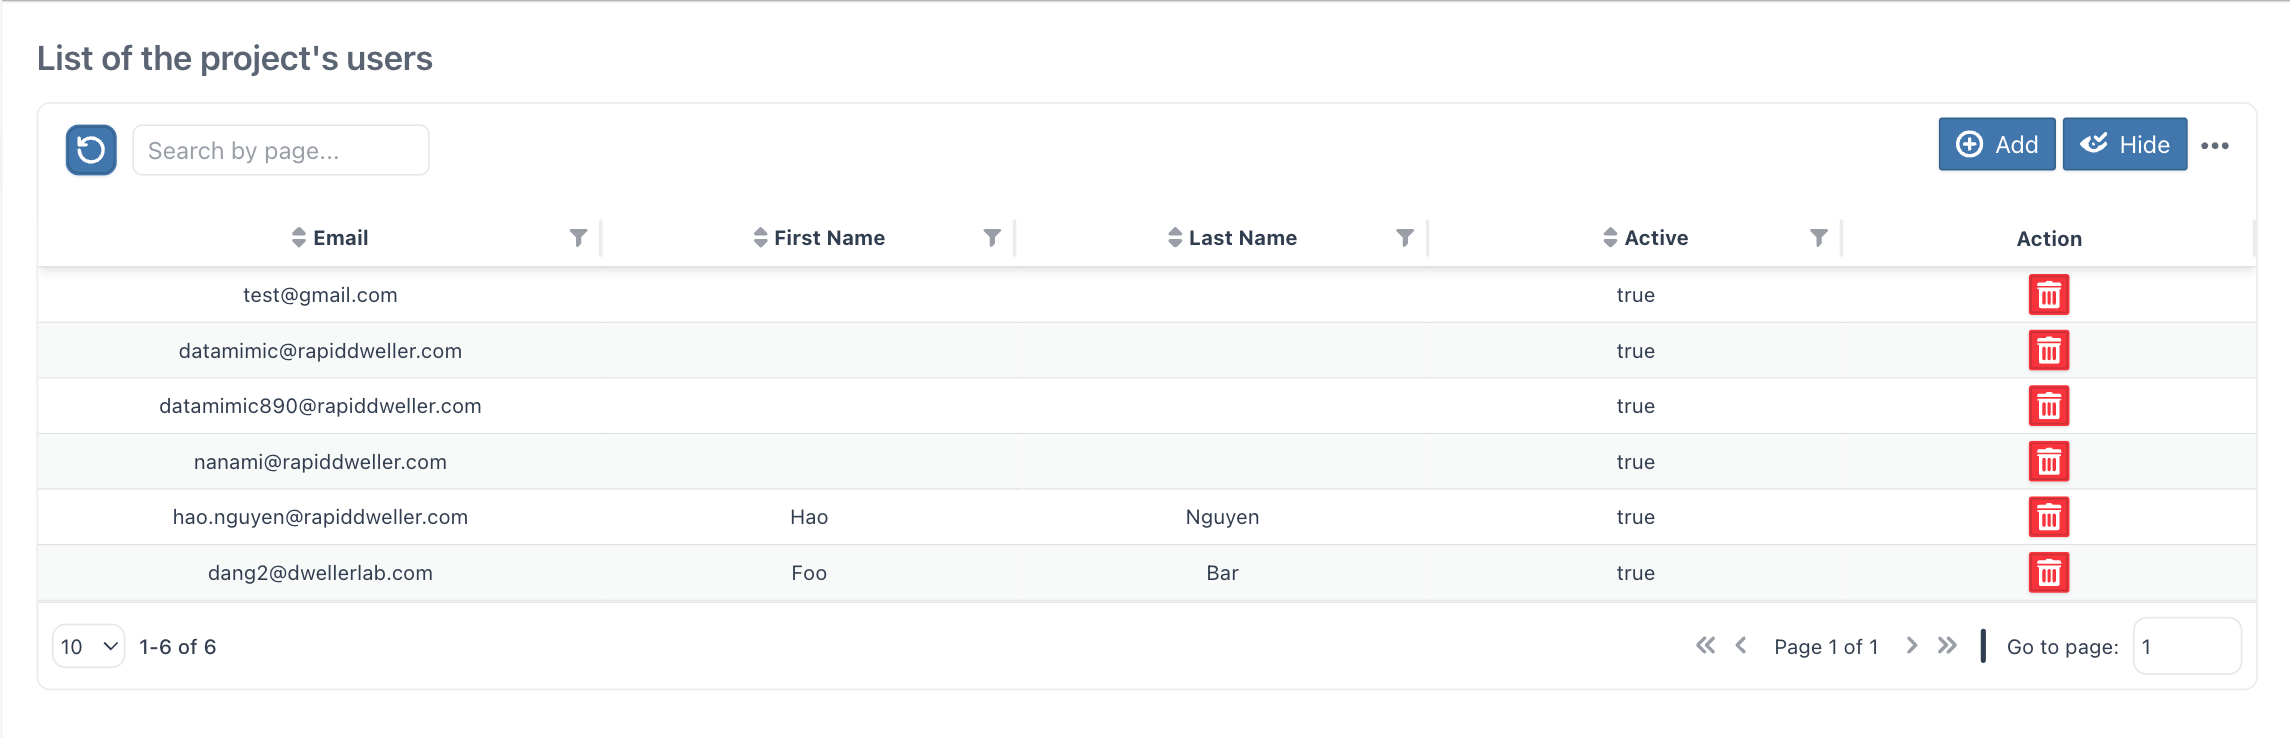Go to the first page
The height and width of the screenshot is (738, 2290).
tap(1706, 646)
